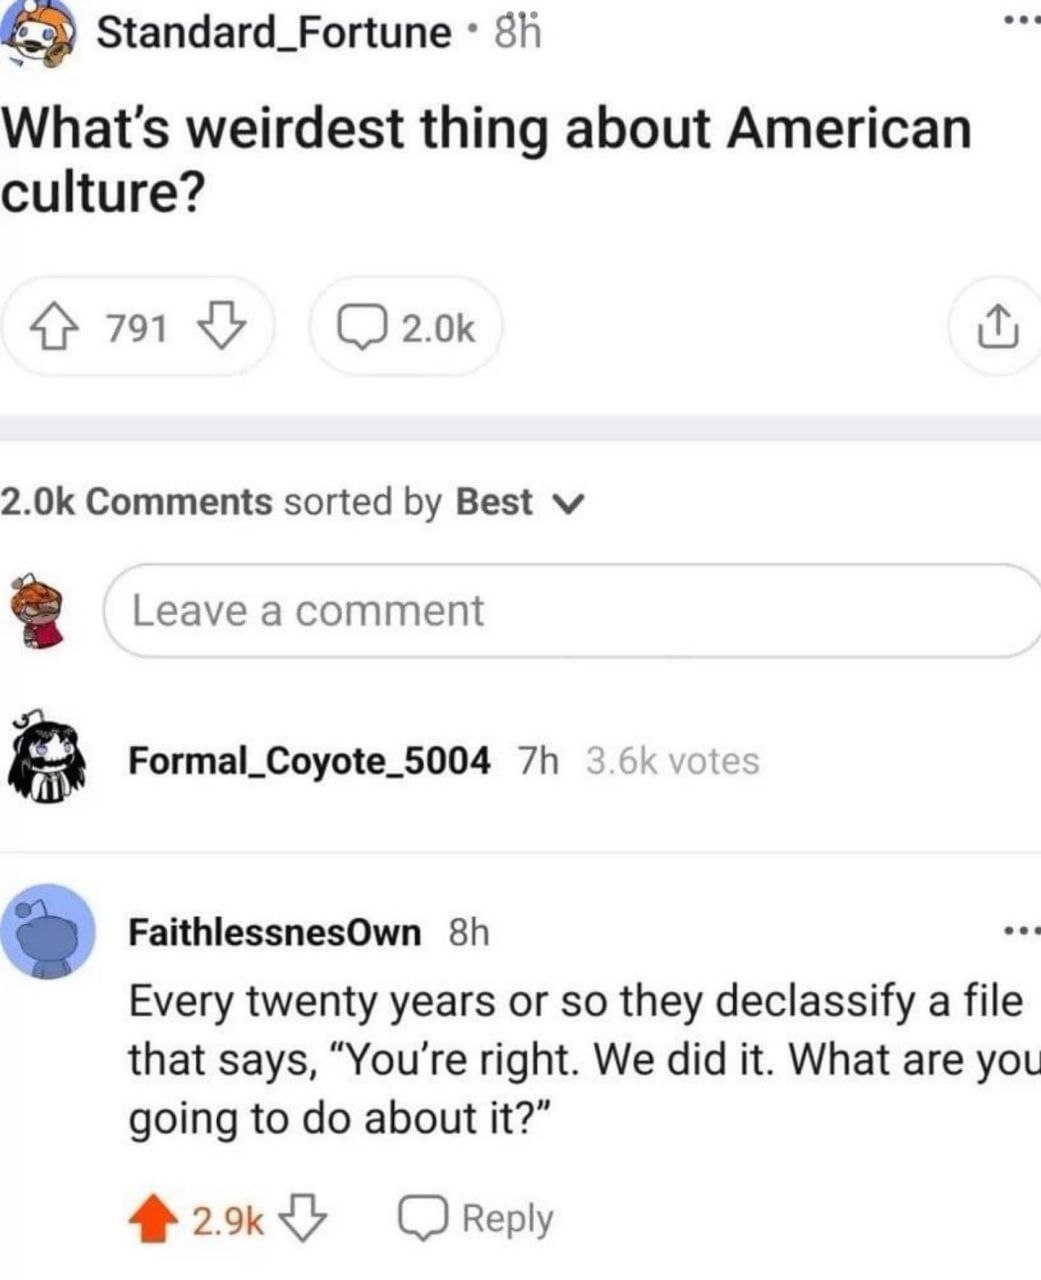Image resolution: width=1041 pixels, height=1280 pixels.
Task: Downvote FaithlessnesOwn's comment
Action: (305, 1219)
